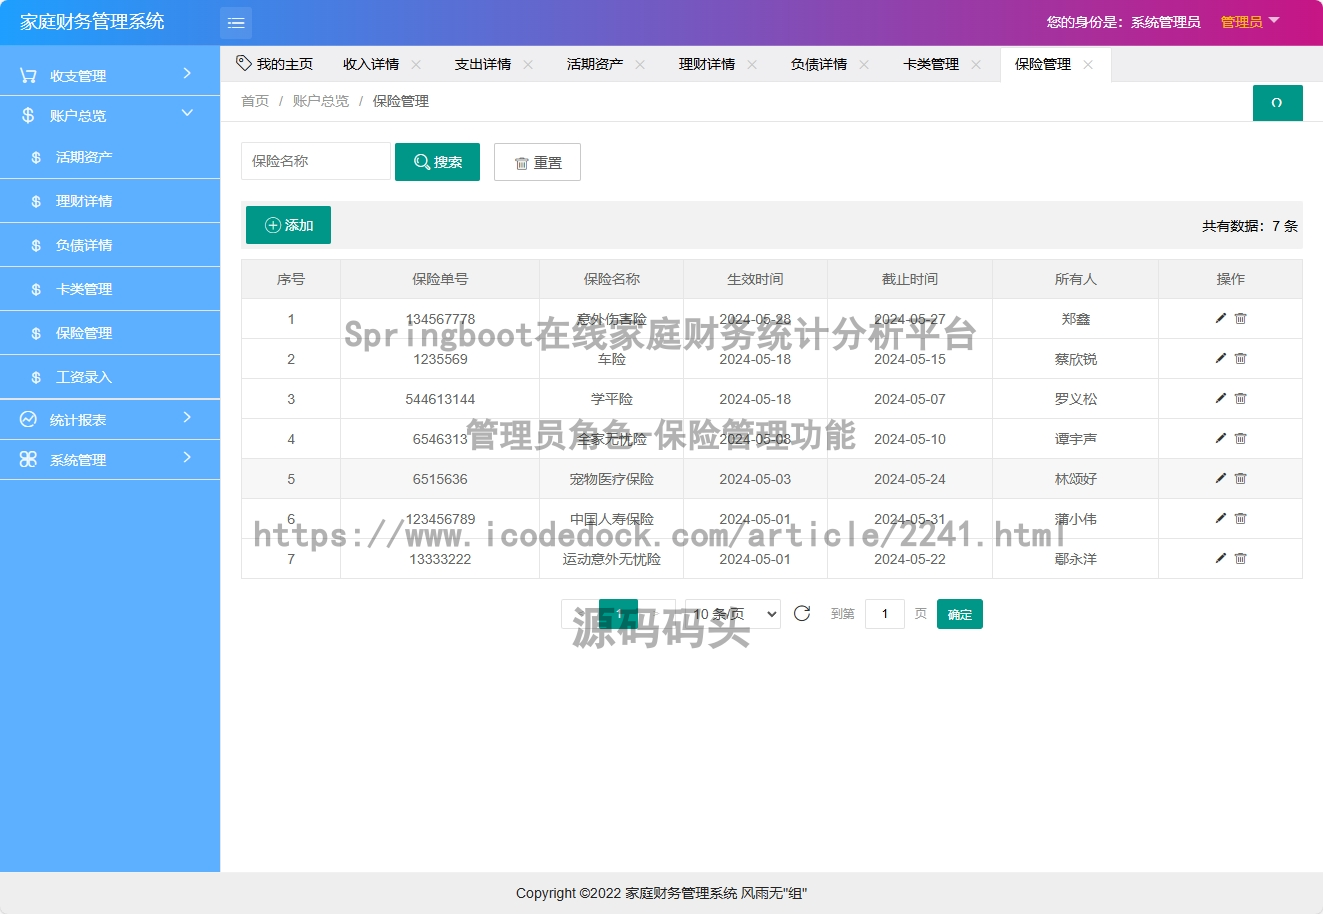Open the 10 条/页 page size dropdown
This screenshot has height=914, width=1323.
point(733,614)
